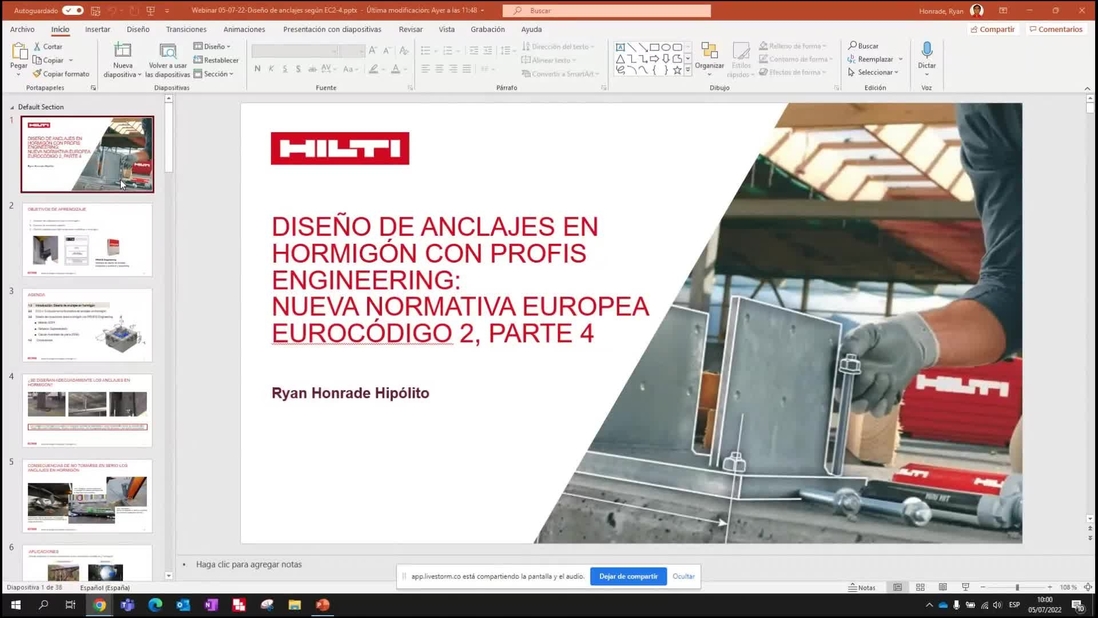Toggle the Notas pane button
1098x618 pixels.
click(862, 587)
